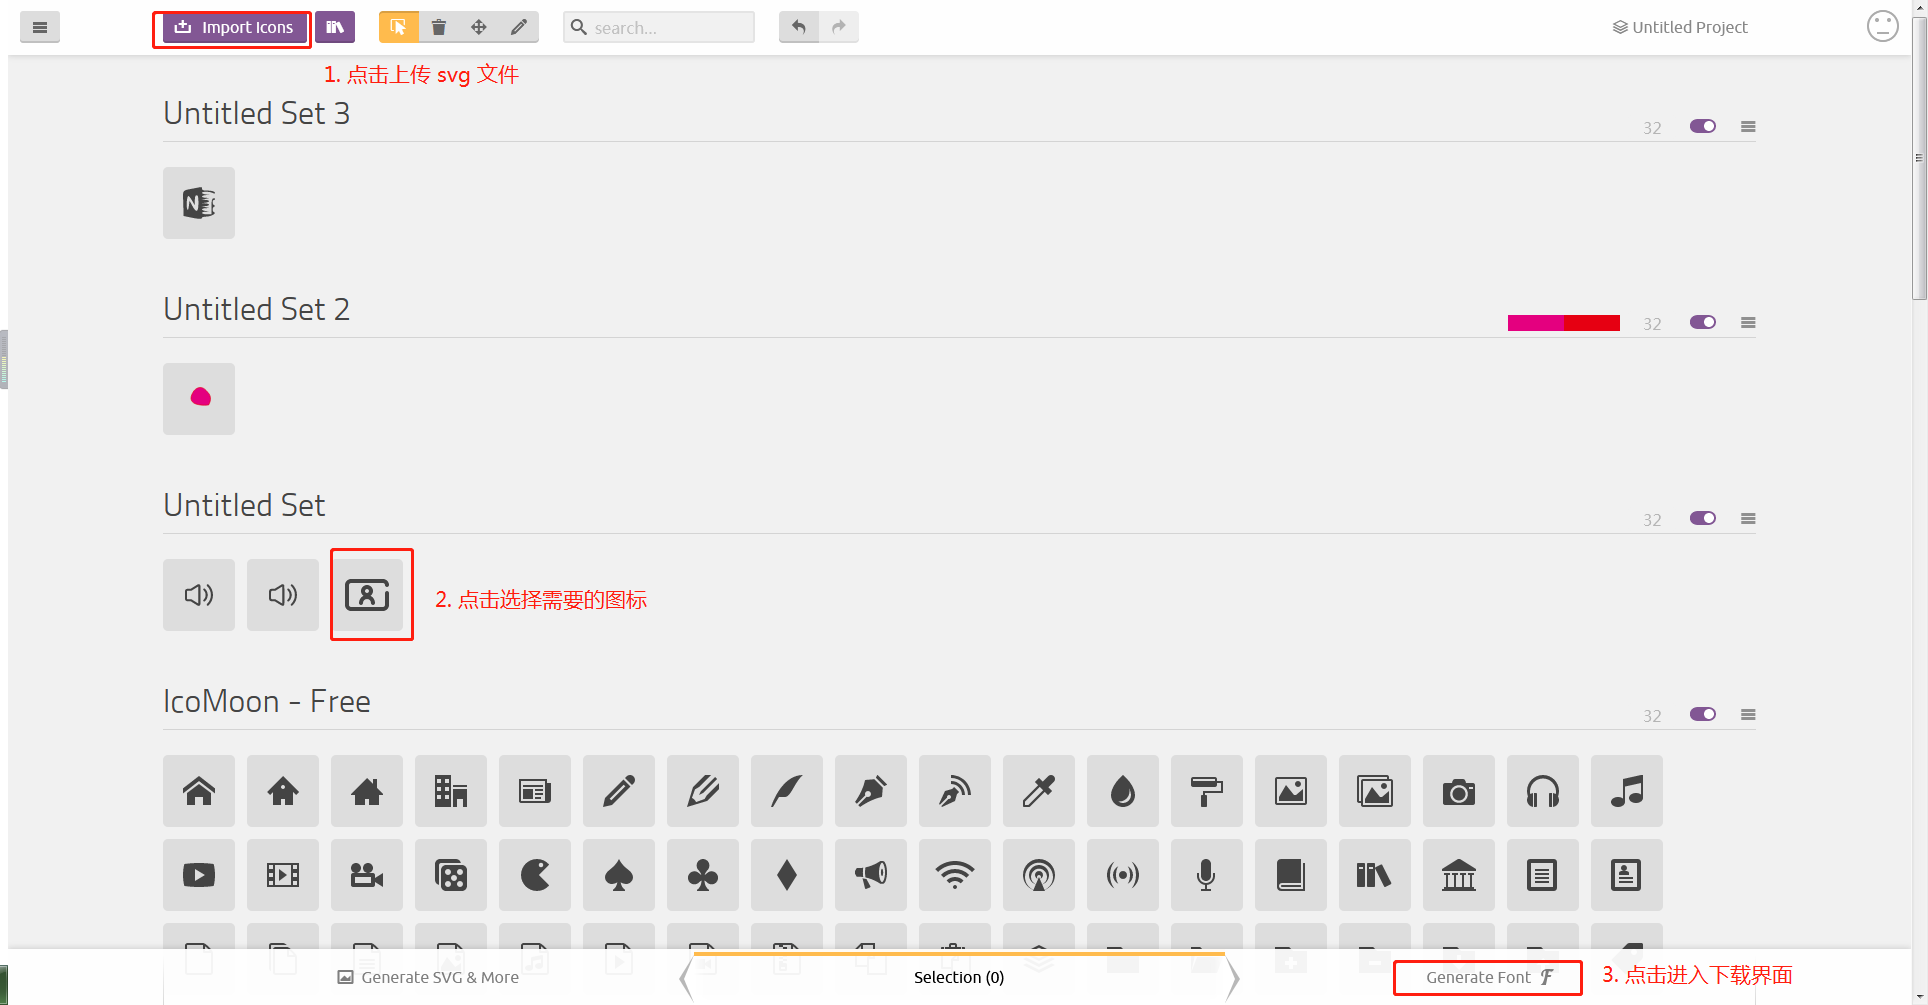Screen dimensions: 1928x1005
Task: Select the OneNote icon in Untitled Set 3
Action: coord(199,203)
